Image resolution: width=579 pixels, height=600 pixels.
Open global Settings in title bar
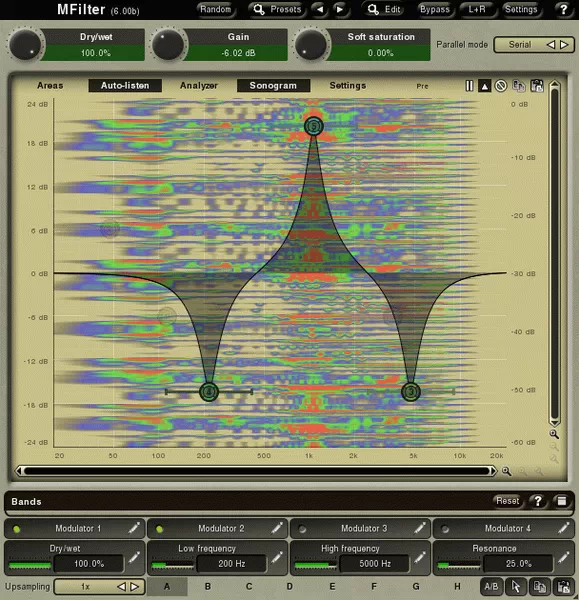coord(521,9)
